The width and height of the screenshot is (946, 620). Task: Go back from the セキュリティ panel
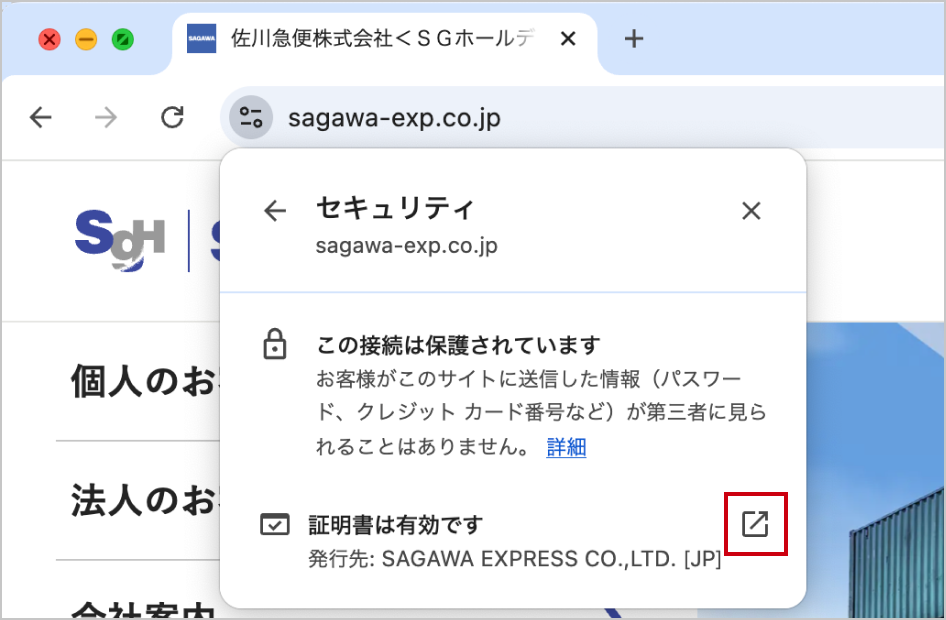coord(275,210)
